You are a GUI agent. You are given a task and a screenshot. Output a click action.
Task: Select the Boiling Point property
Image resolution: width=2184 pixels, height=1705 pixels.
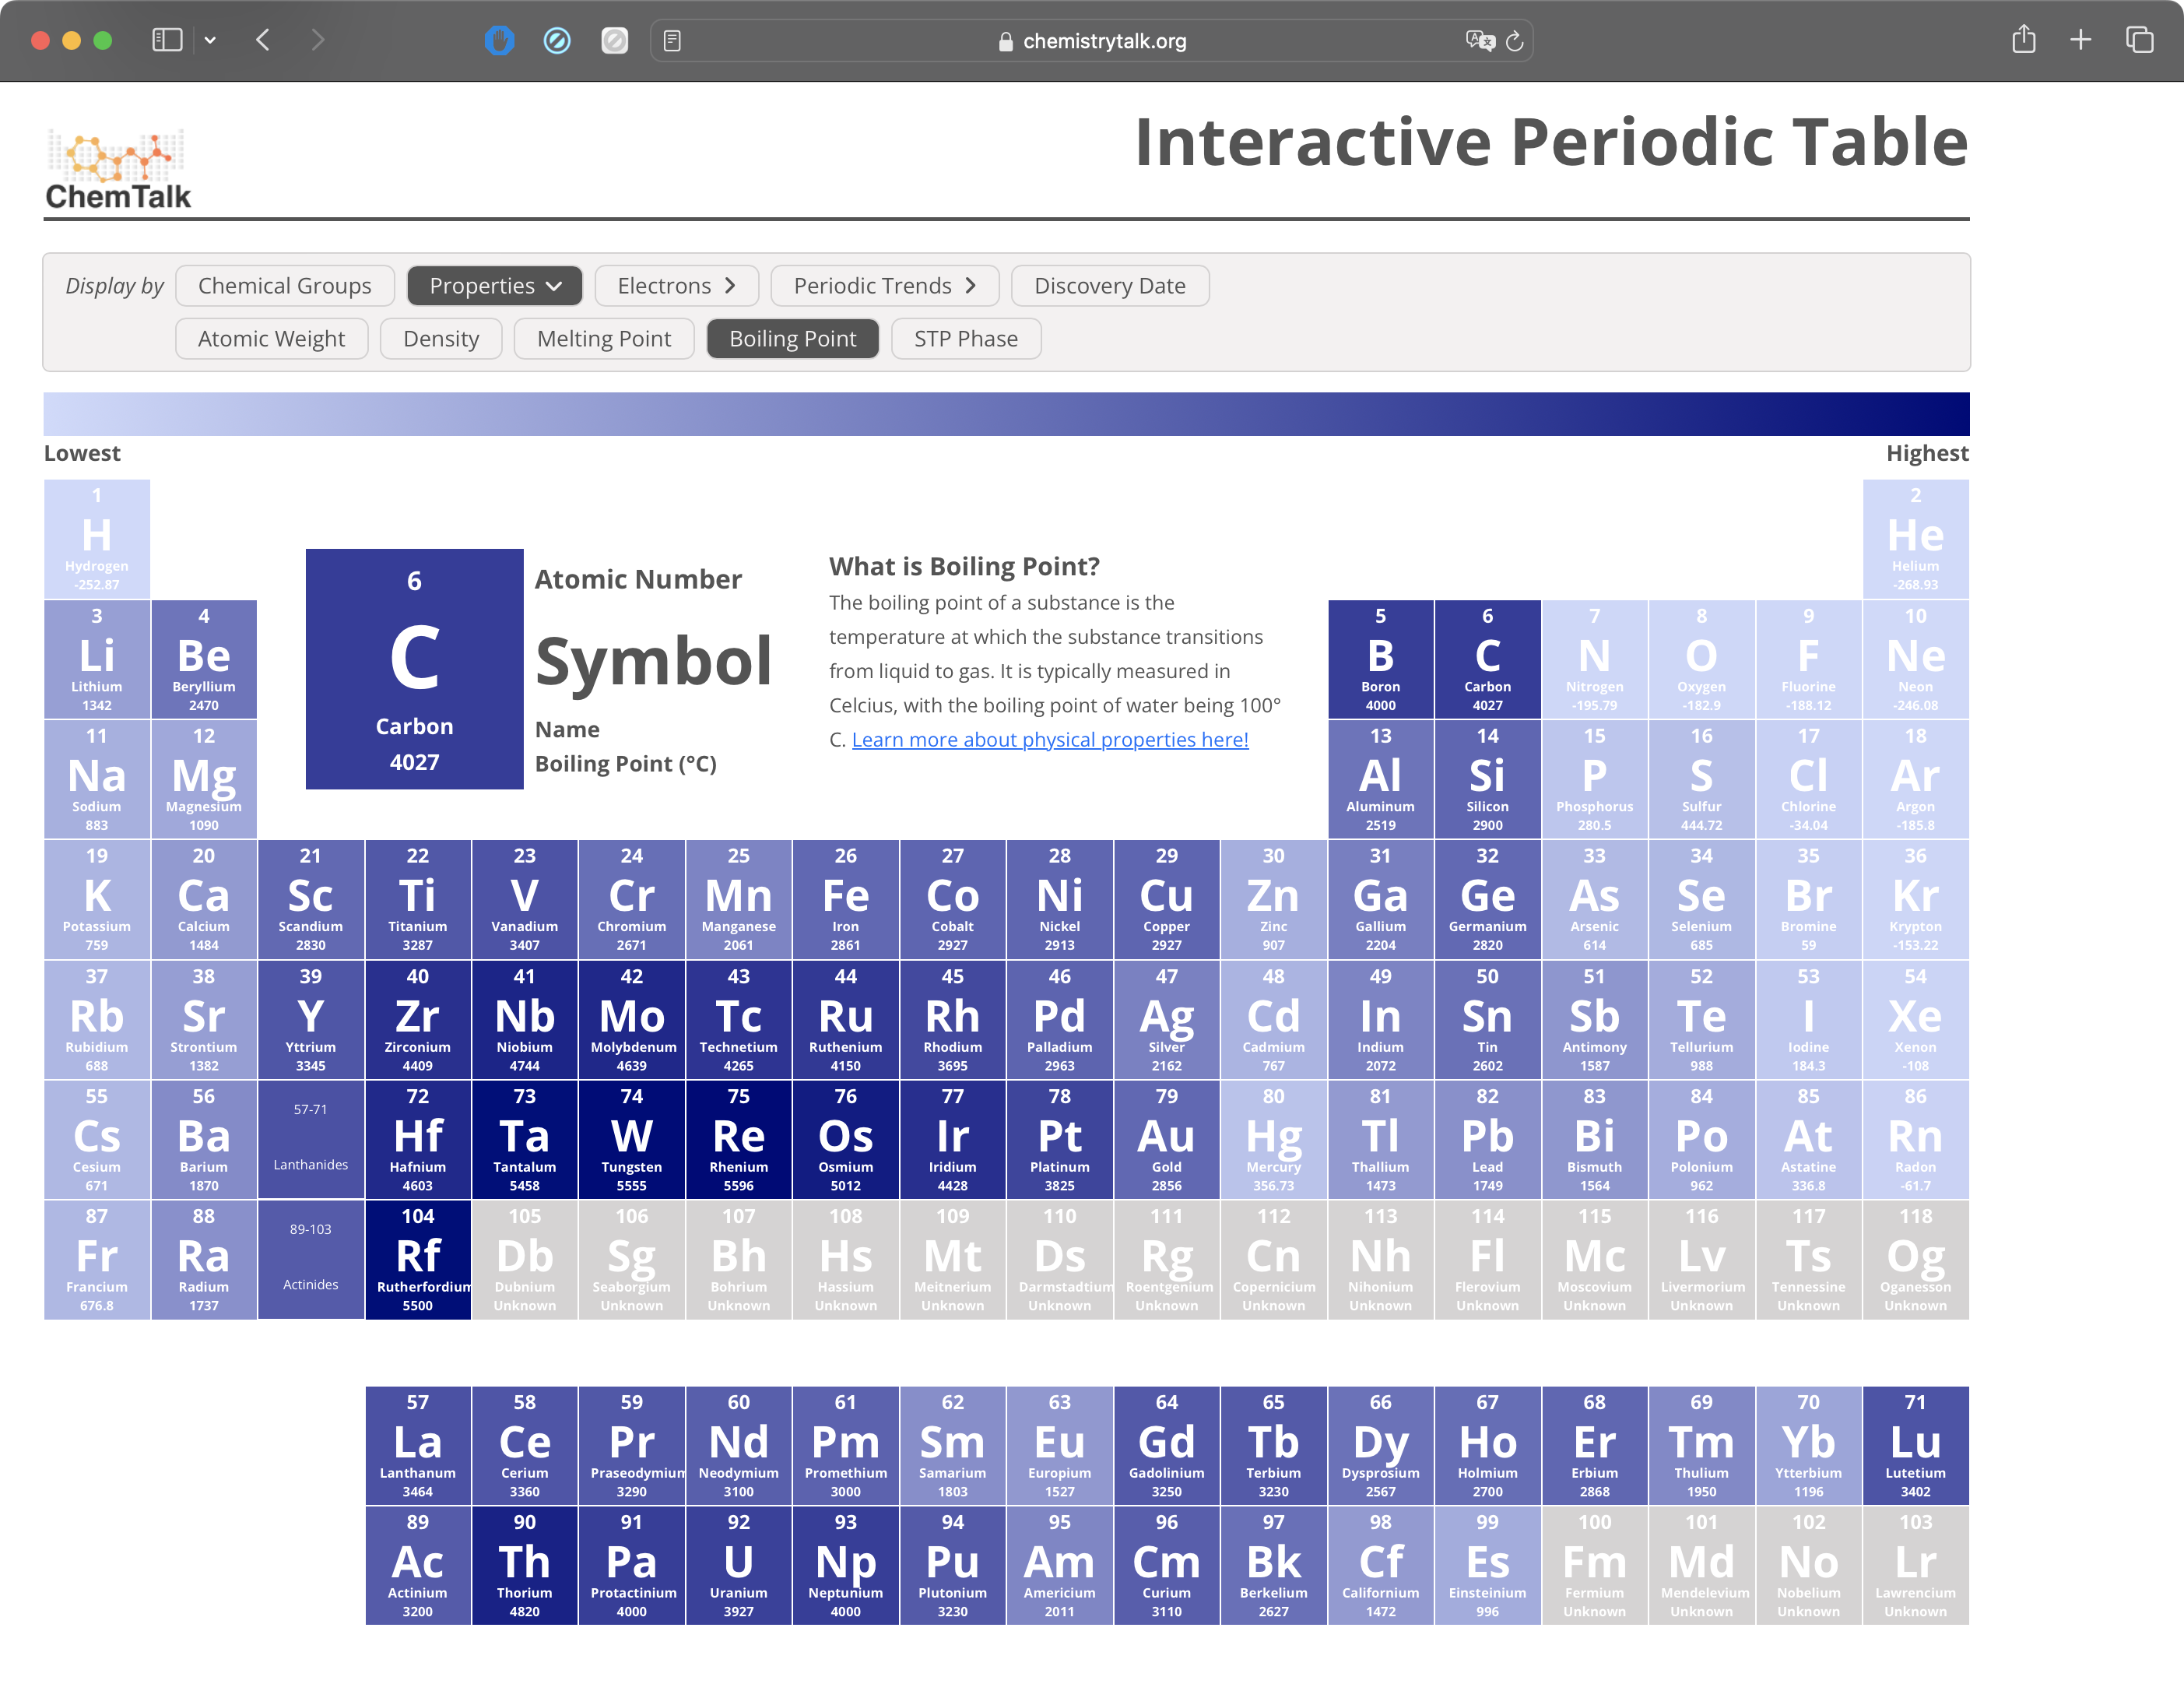coord(793,338)
